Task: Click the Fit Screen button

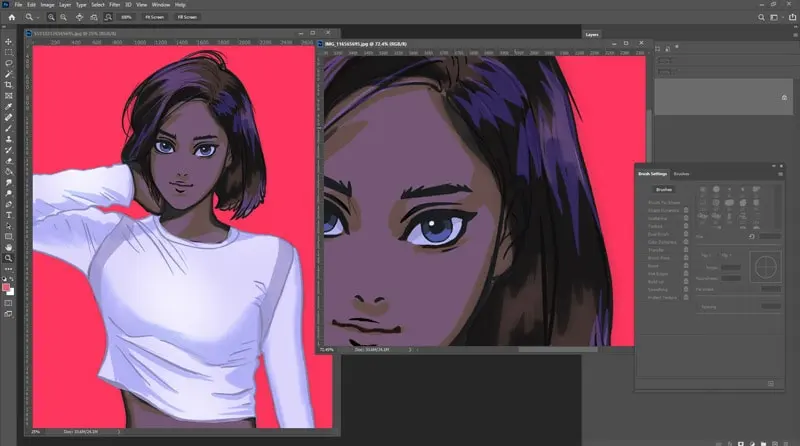Action: 155,17
